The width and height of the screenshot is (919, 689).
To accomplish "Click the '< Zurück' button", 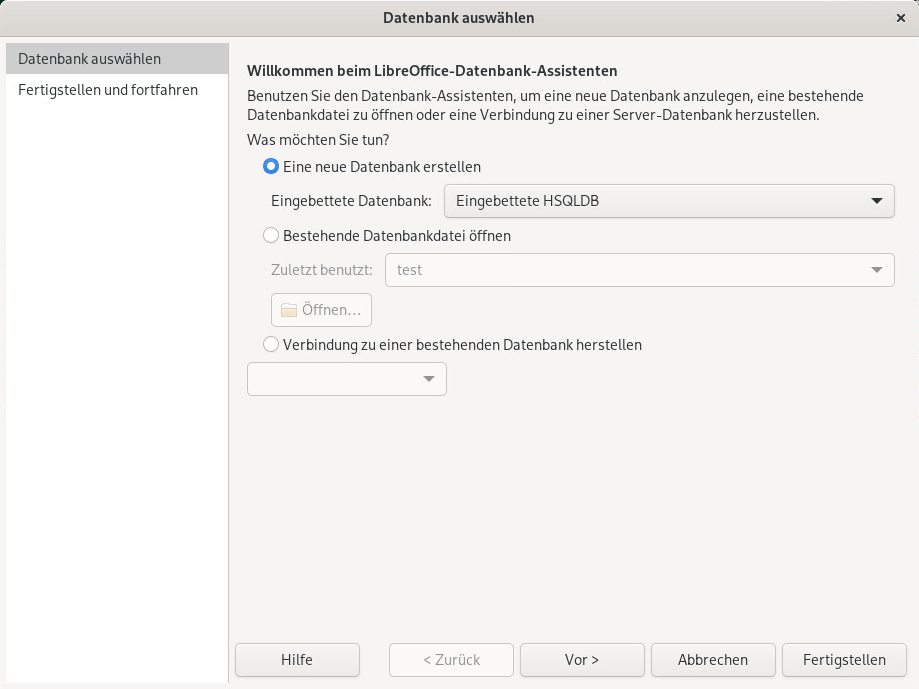I will (x=451, y=660).
